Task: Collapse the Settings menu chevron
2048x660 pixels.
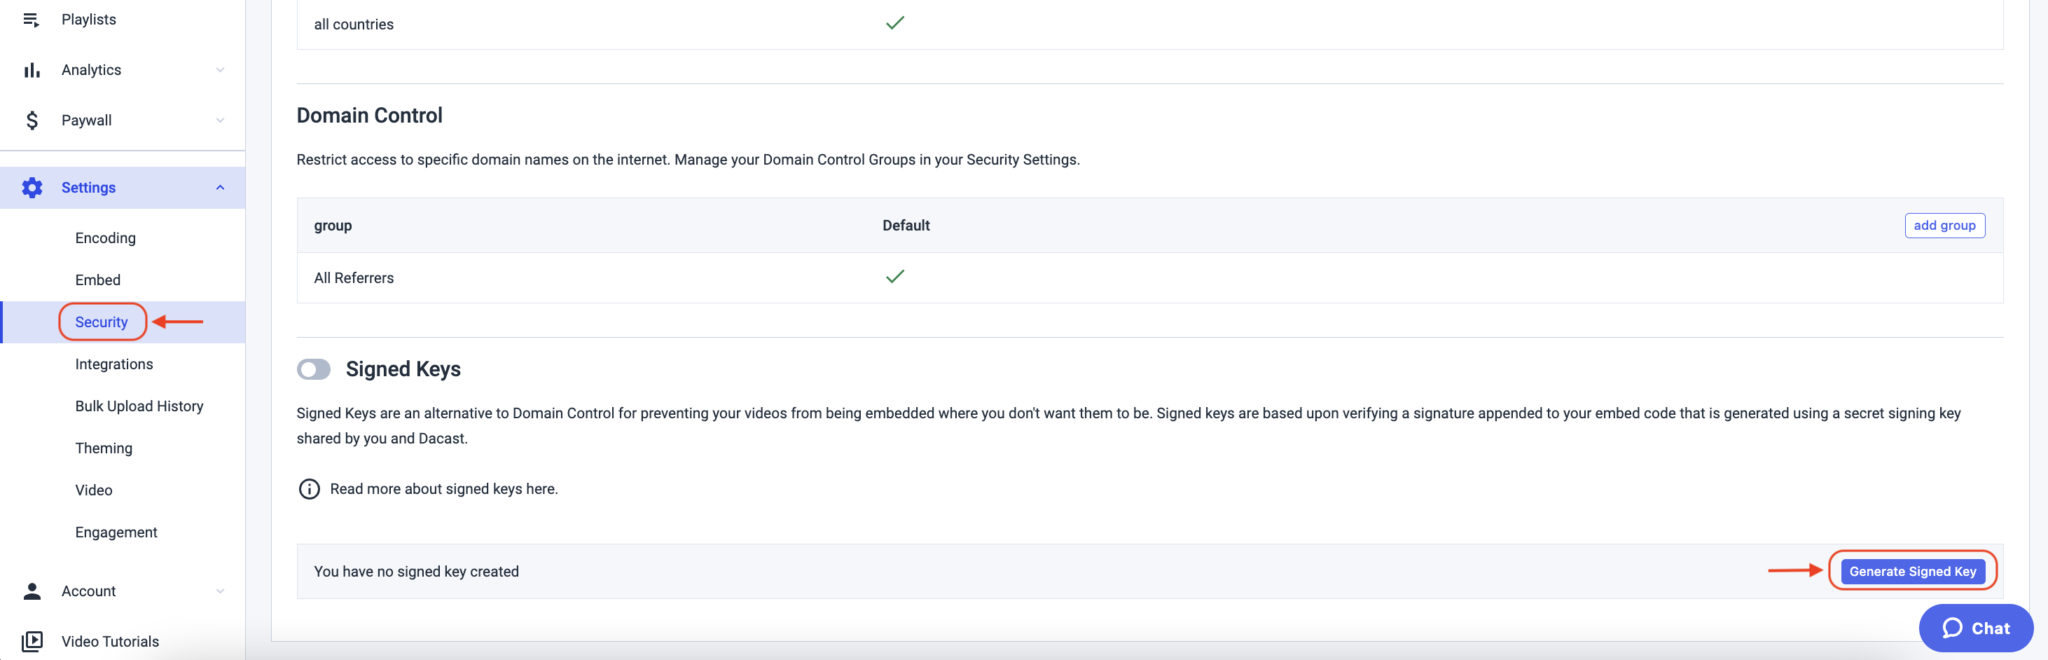Action: [220, 188]
